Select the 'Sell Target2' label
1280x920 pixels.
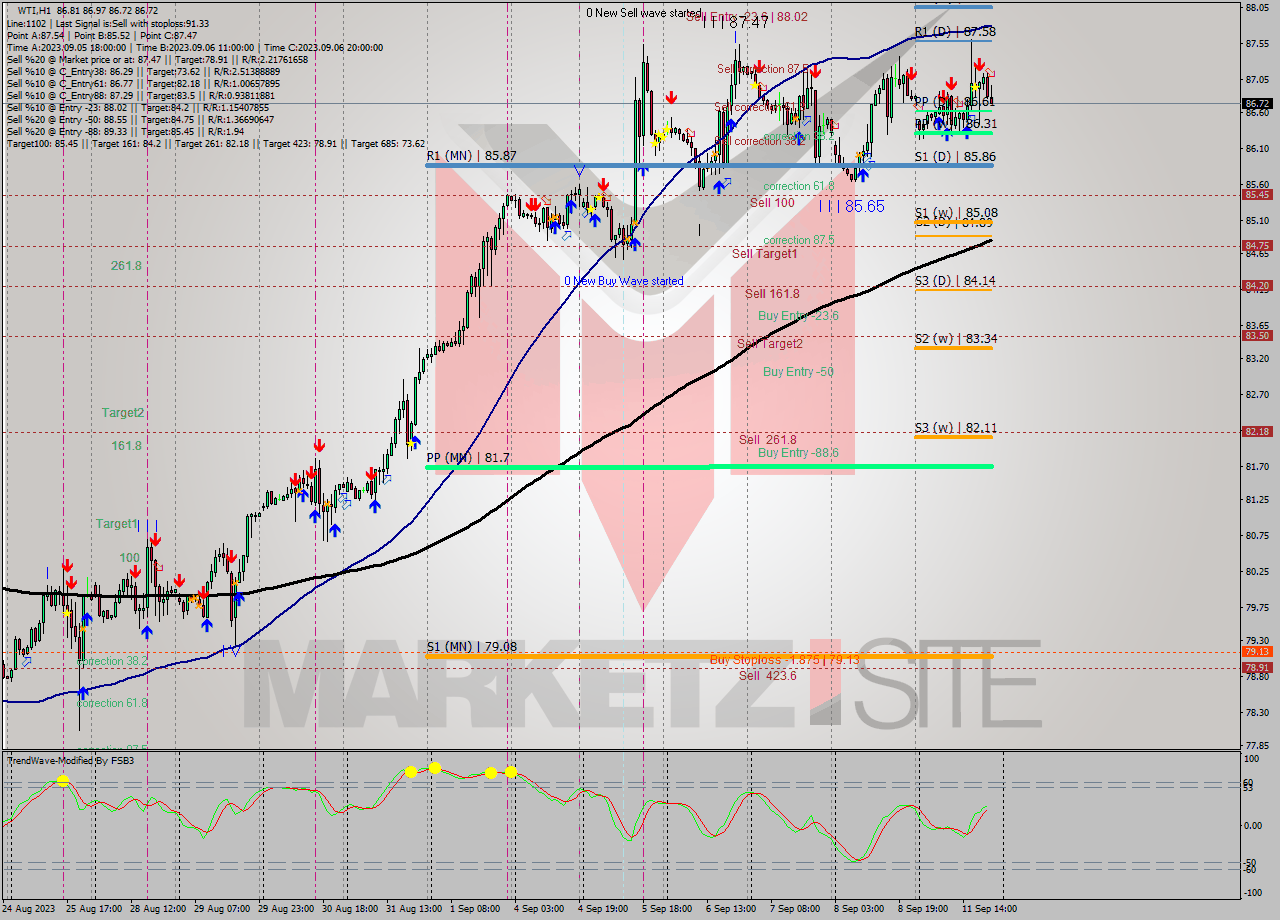(770, 344)
